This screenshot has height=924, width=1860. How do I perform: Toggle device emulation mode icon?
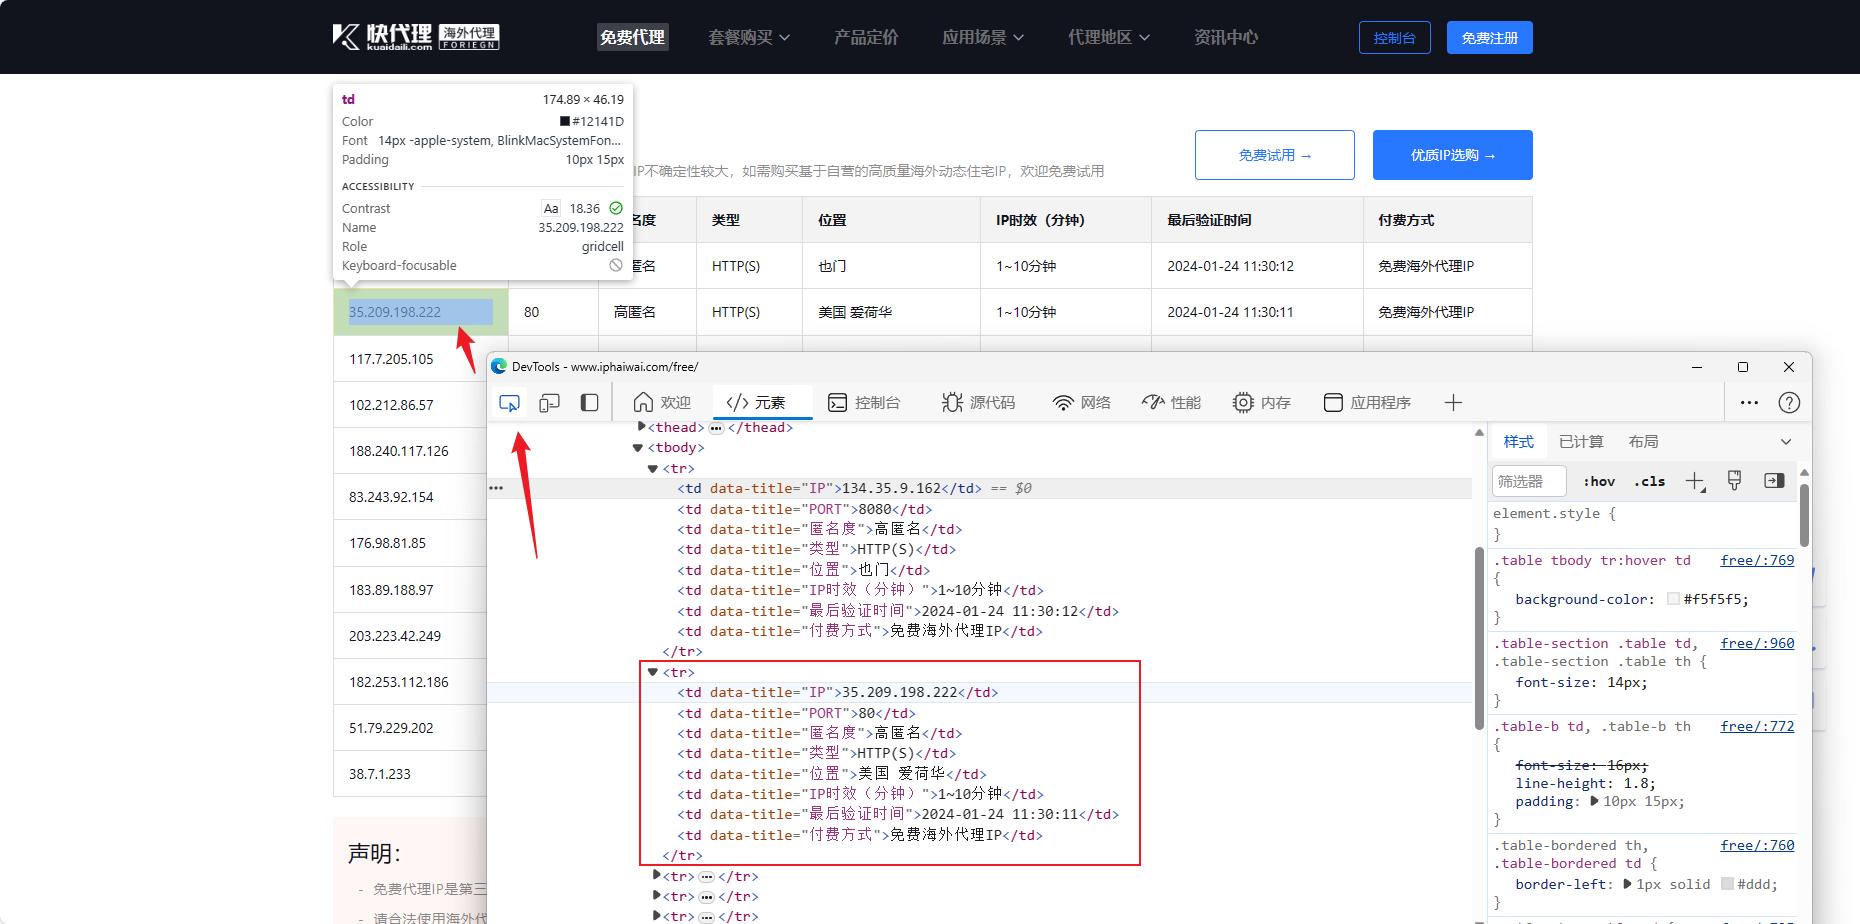[x=549, y=402]
